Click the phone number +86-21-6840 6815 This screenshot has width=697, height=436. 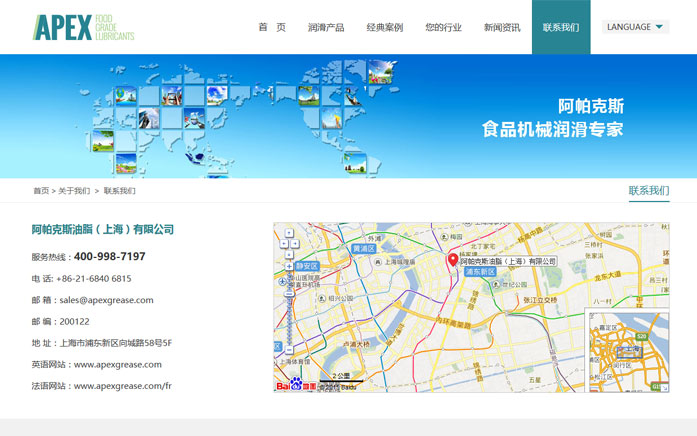[94, 279]
